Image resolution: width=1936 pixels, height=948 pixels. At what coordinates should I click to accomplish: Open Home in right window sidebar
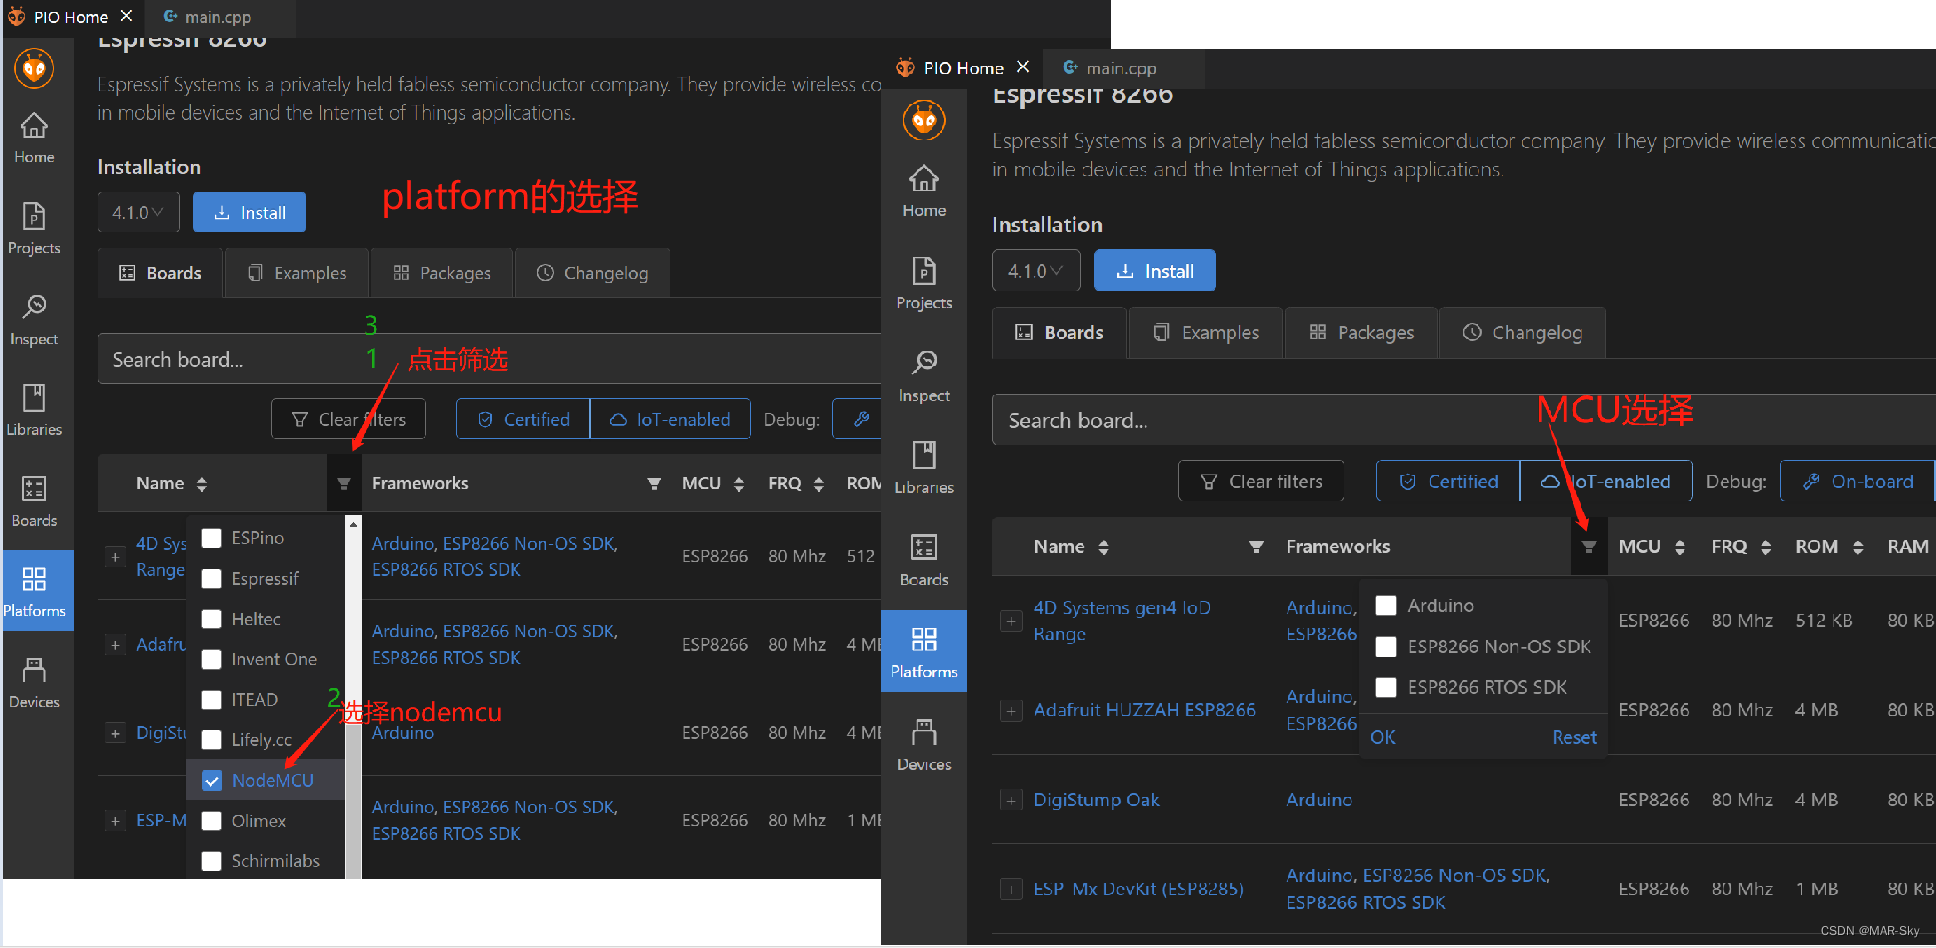pos(924,191)
